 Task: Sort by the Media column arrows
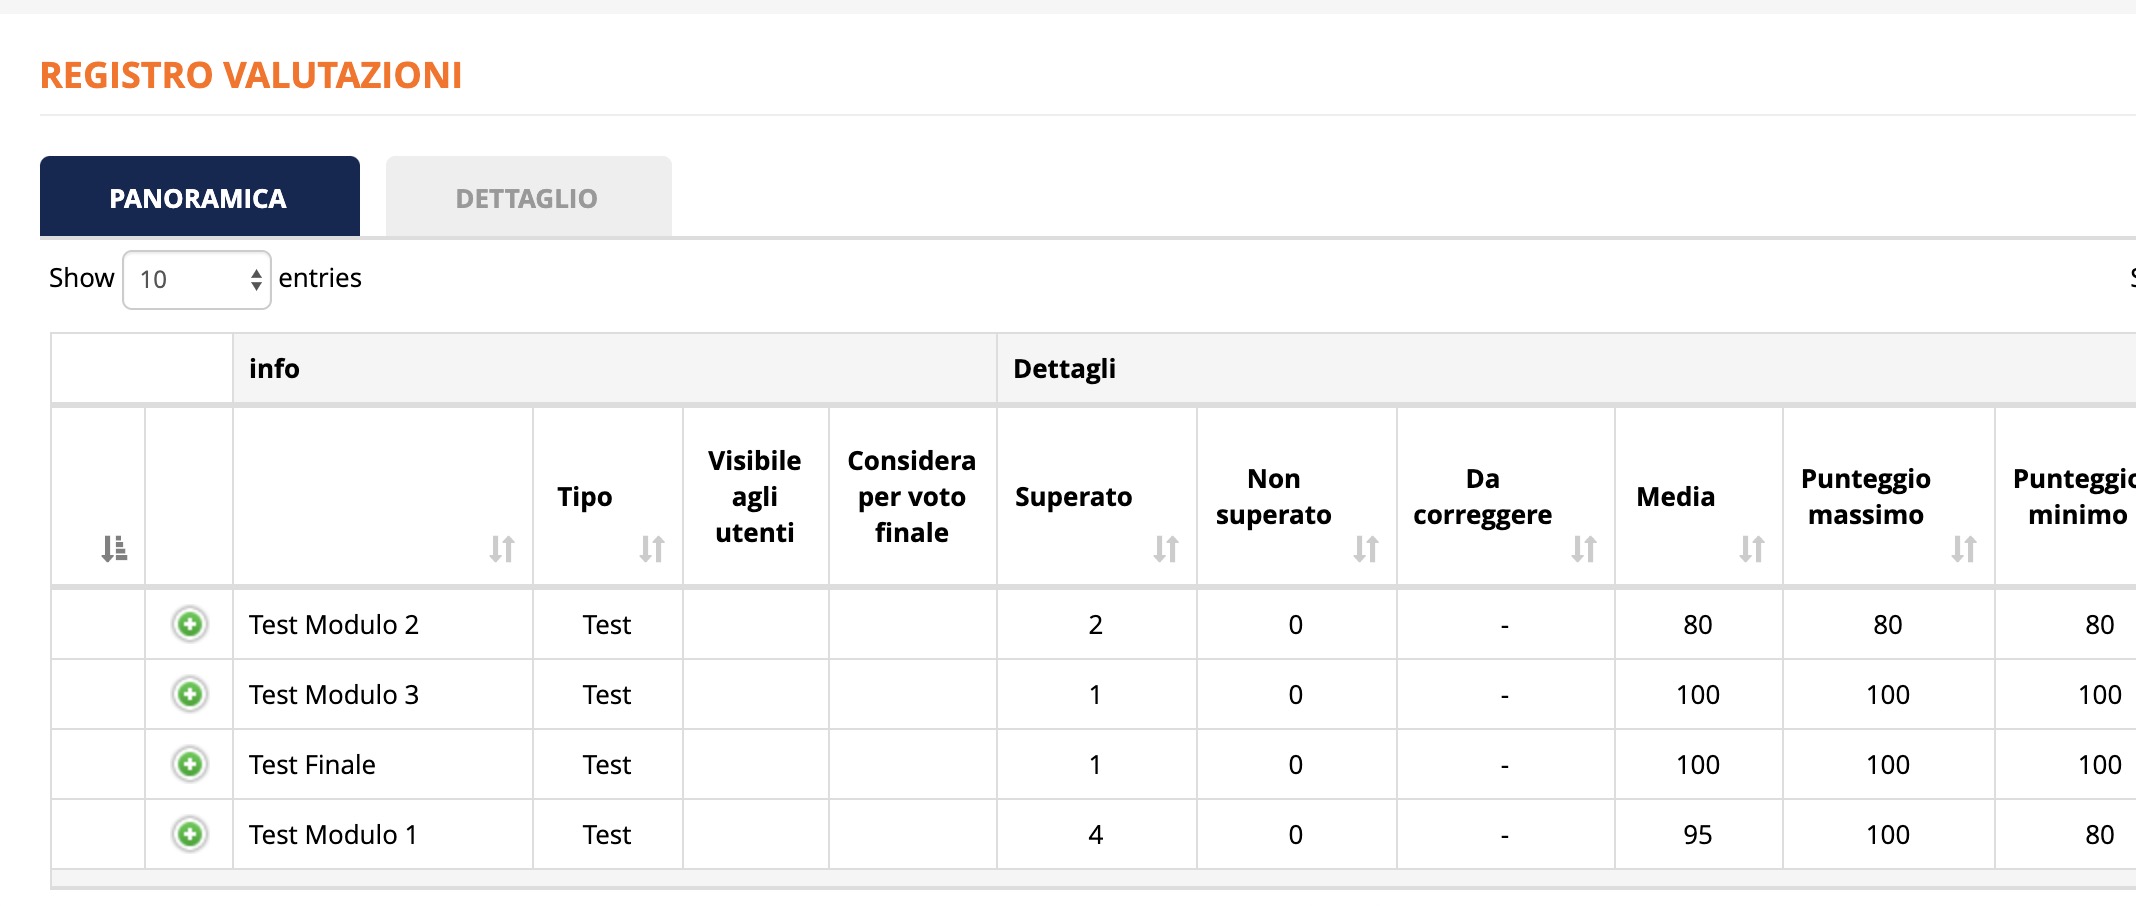click(1751, 548)
